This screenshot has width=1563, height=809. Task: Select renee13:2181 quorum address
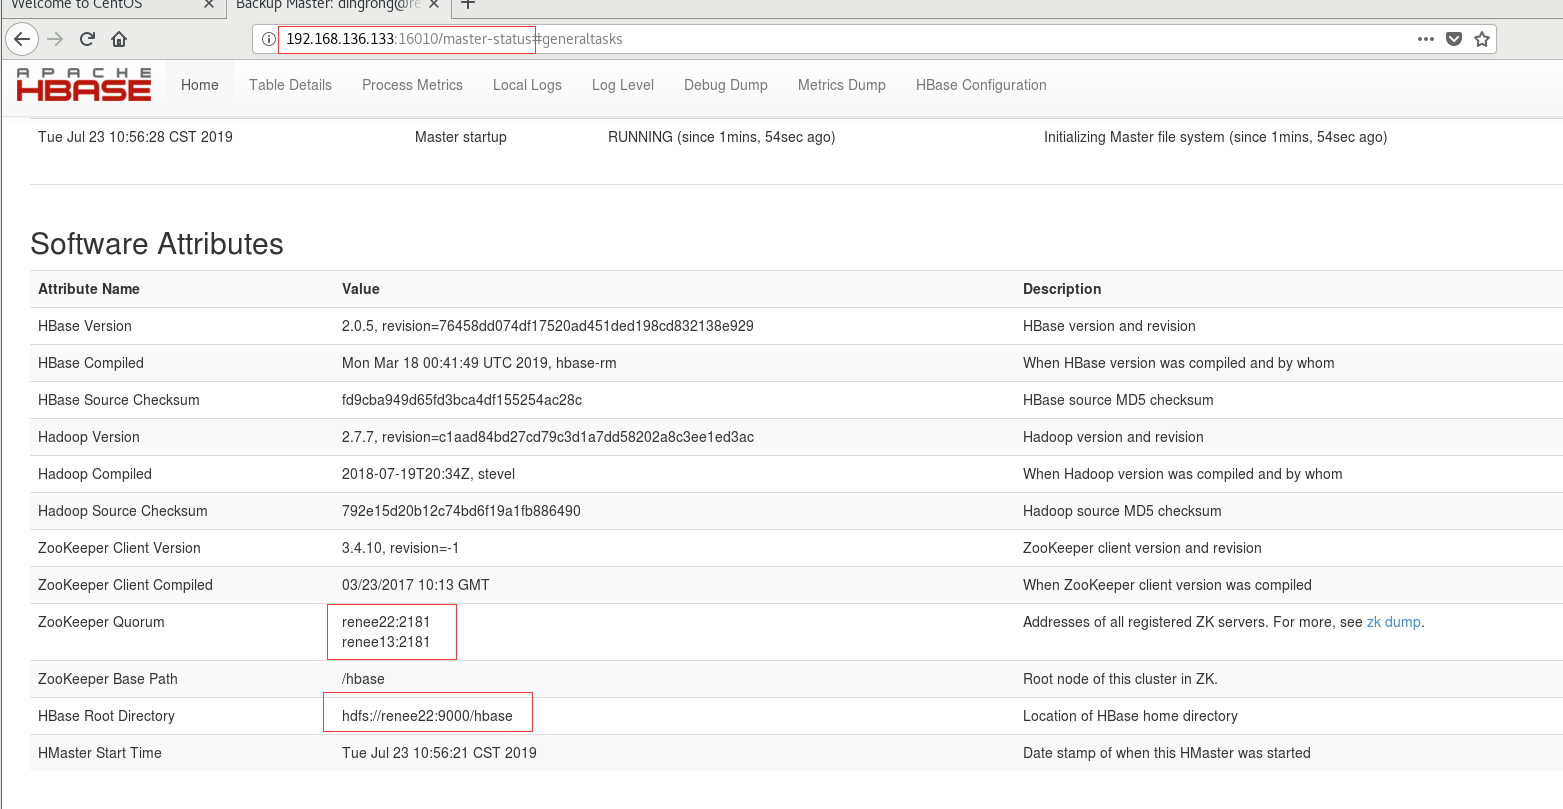[386, 642]
